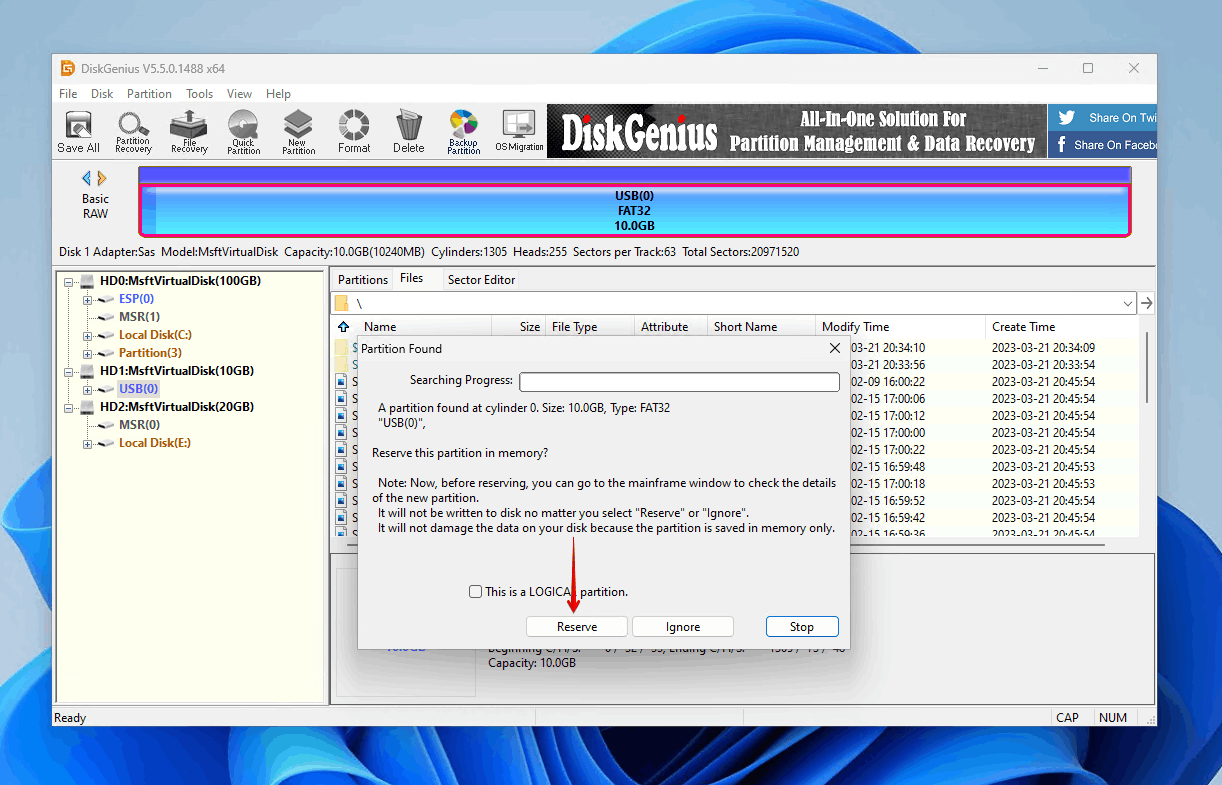
Task: Open the Partition Recovery tool
Action: [133, 132]
